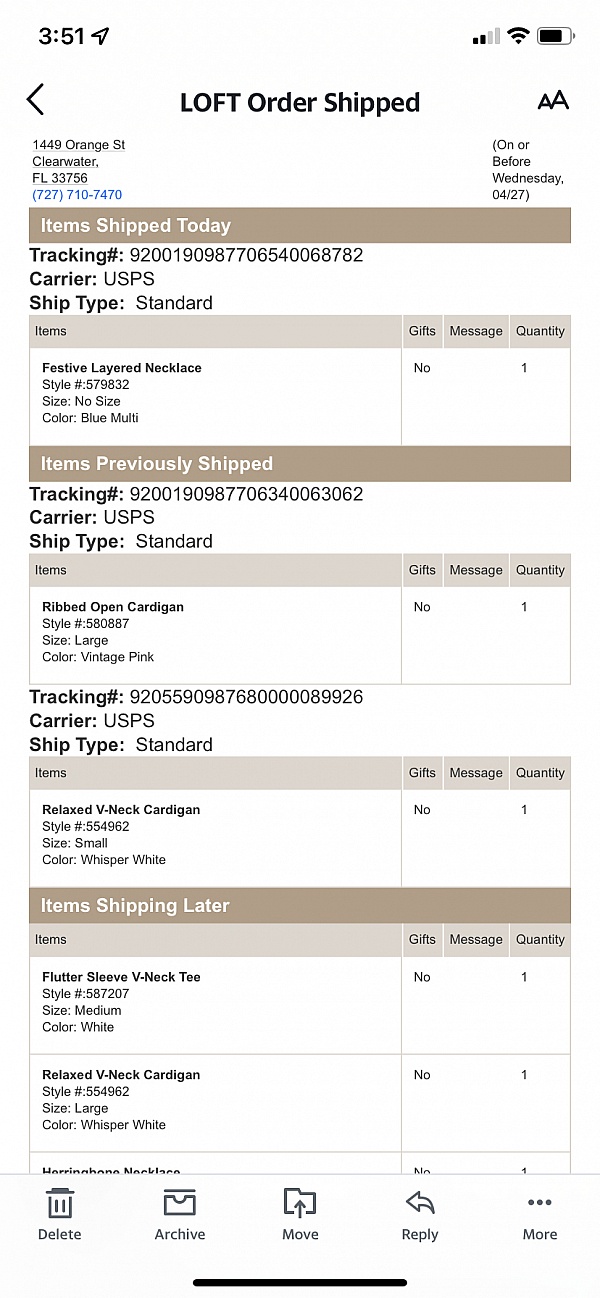Tap the Items Shipping Later header
This screenshot has width=600, height=1298.
coord(135,906)
